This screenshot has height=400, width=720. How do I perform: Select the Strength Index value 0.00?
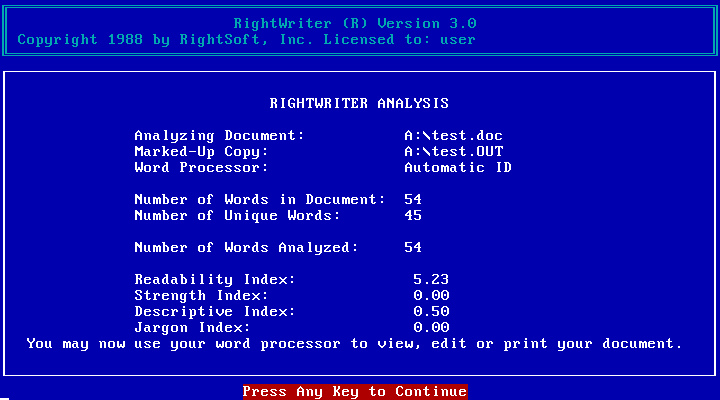(431, 296)
